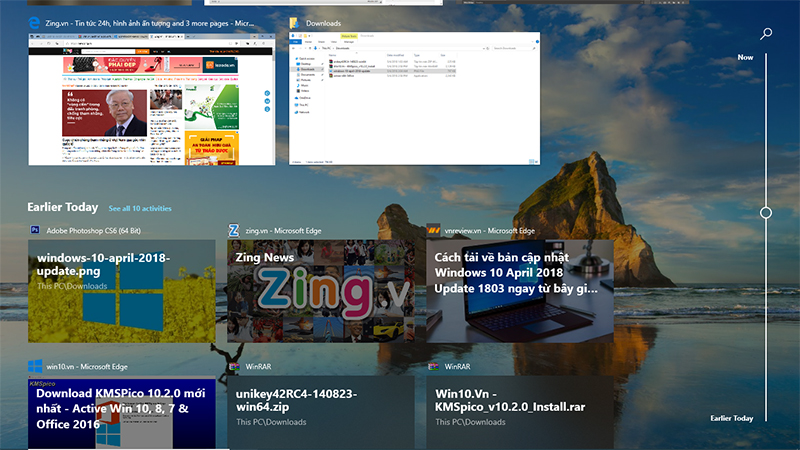Open the unikey42RC4-140823-win64.zip activity card
The width and height of the screenshot is (800, 450).
click(x=320, y=413)
